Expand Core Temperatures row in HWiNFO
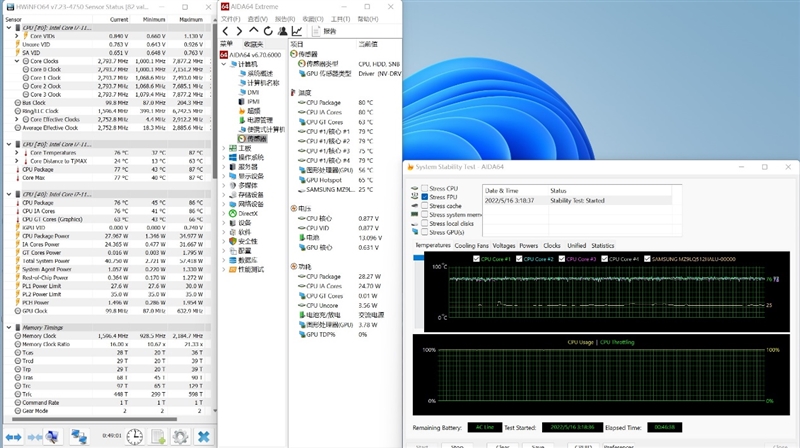800x448 pixels. tap(17, 153)
